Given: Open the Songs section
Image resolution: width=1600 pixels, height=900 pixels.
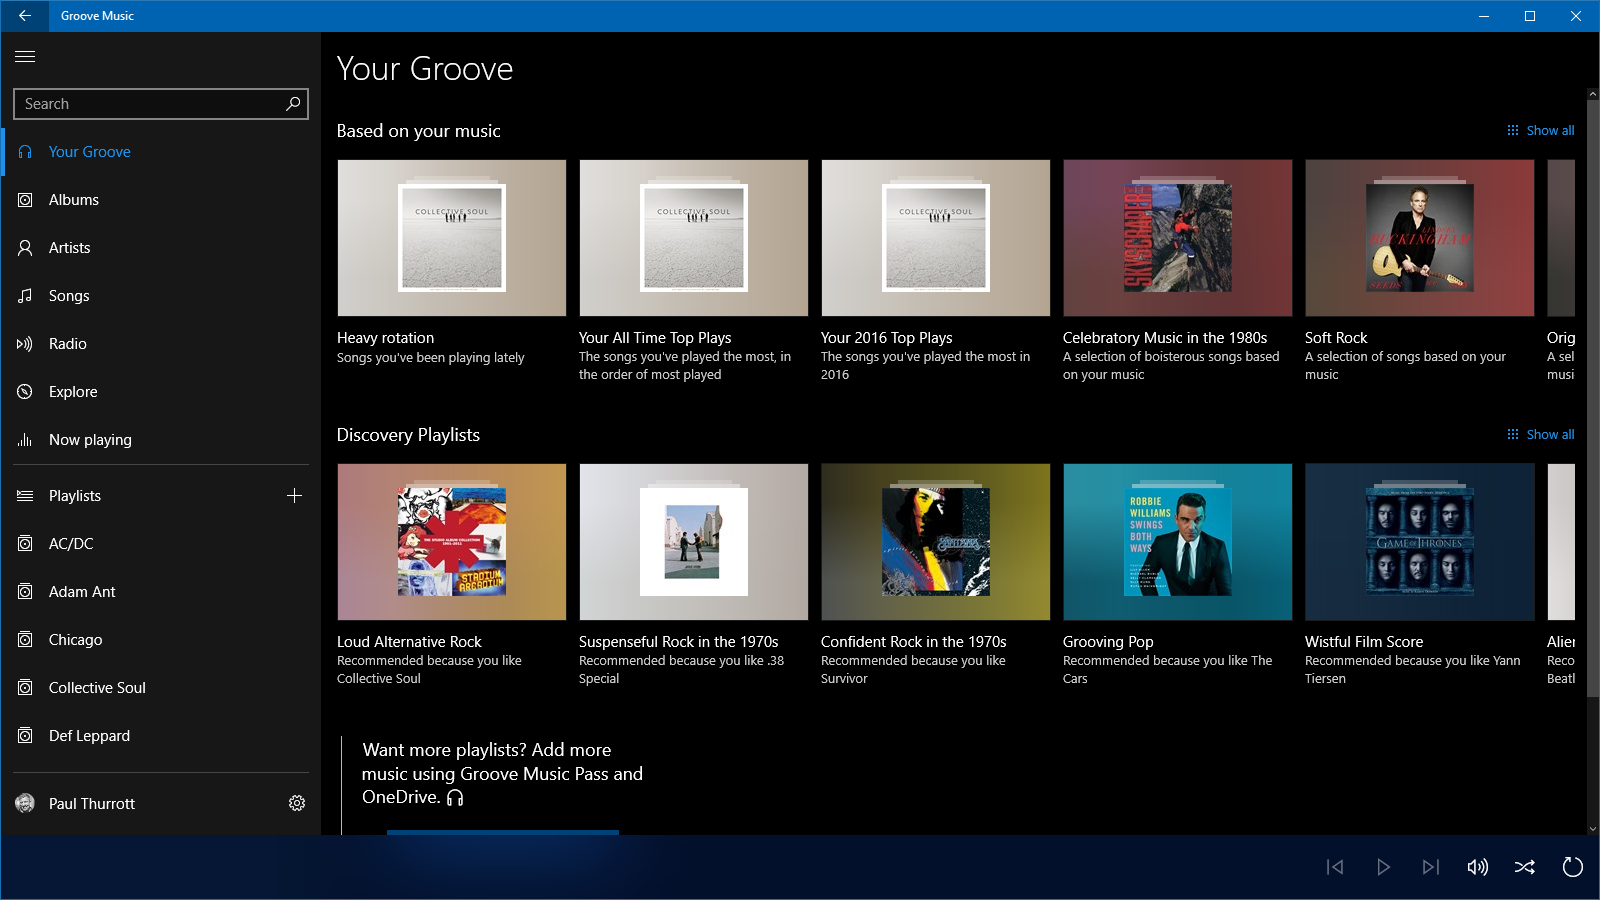Looking at the screenshot, I should (x=161, y=296).
